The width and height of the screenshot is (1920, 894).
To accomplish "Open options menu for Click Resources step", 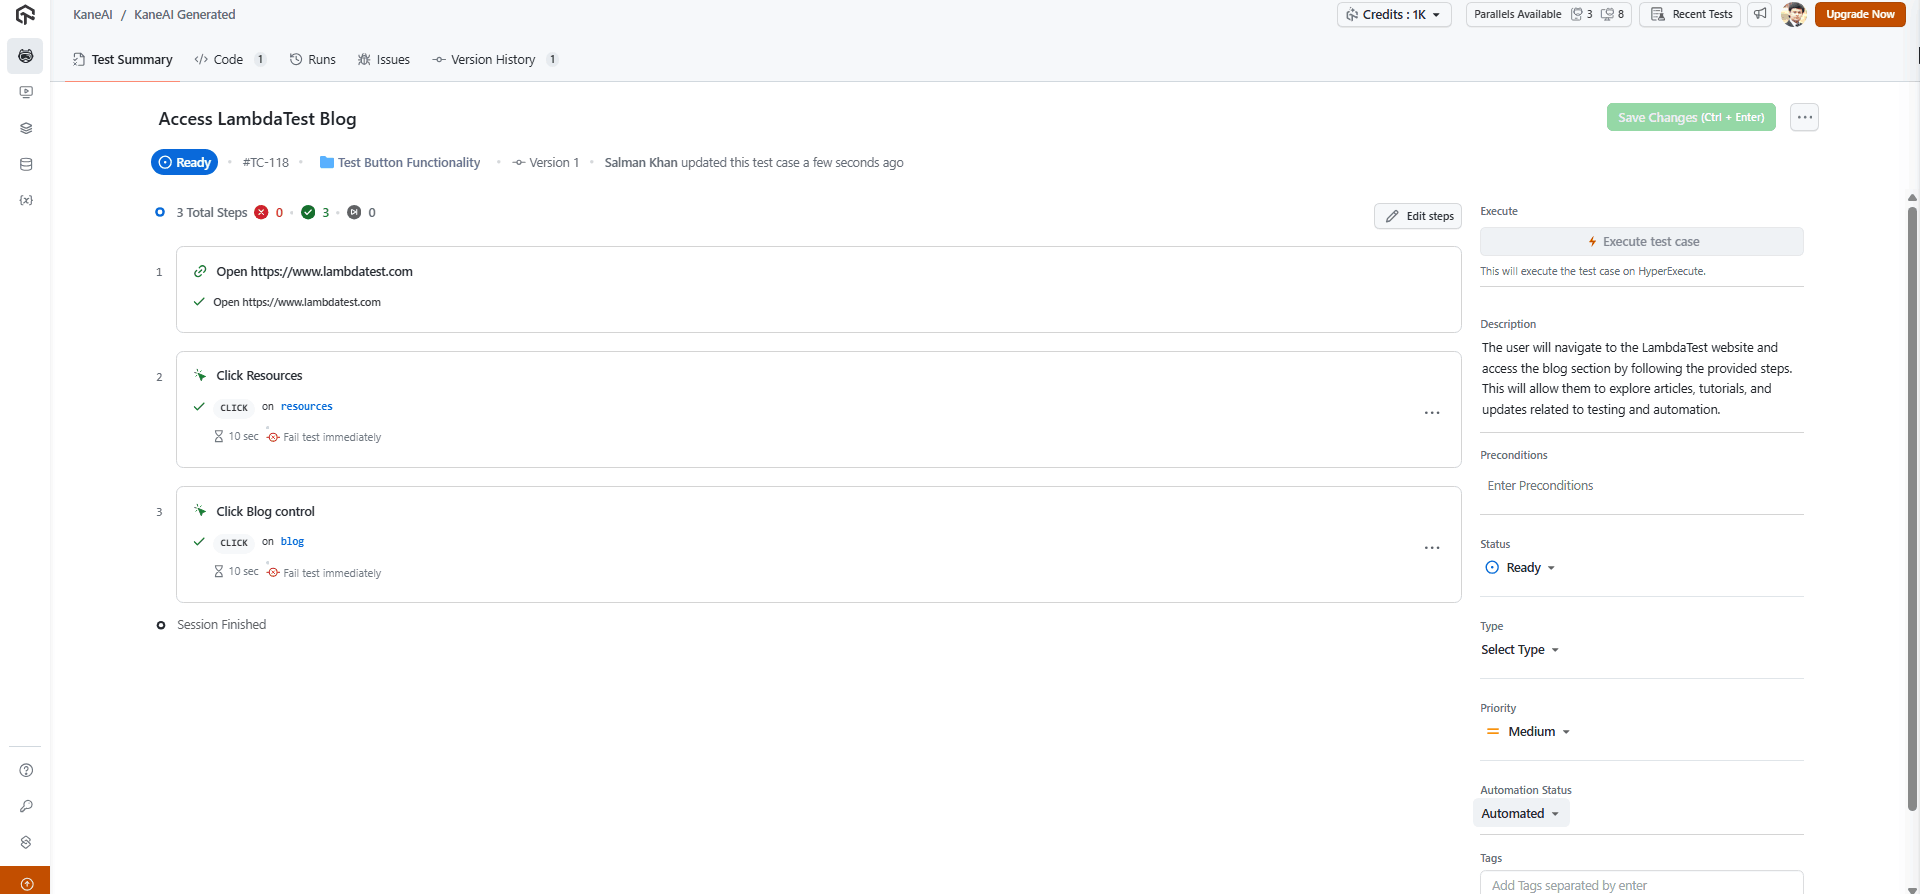I will point(1432,412).
